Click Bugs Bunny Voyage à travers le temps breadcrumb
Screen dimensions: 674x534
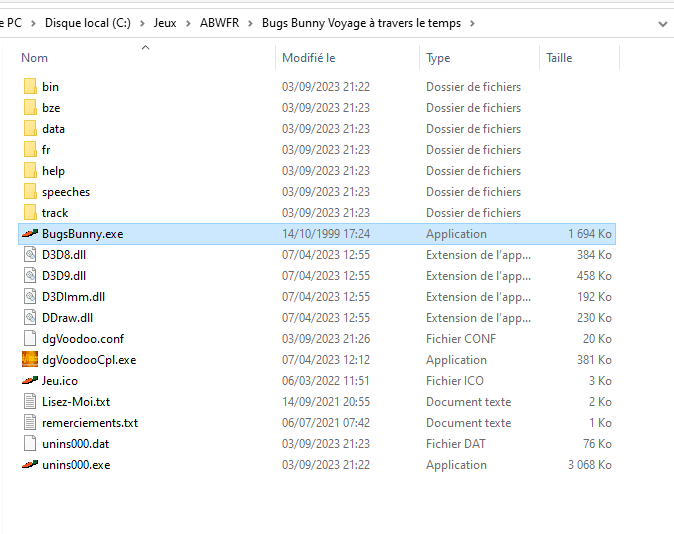[x=361, y=23]
